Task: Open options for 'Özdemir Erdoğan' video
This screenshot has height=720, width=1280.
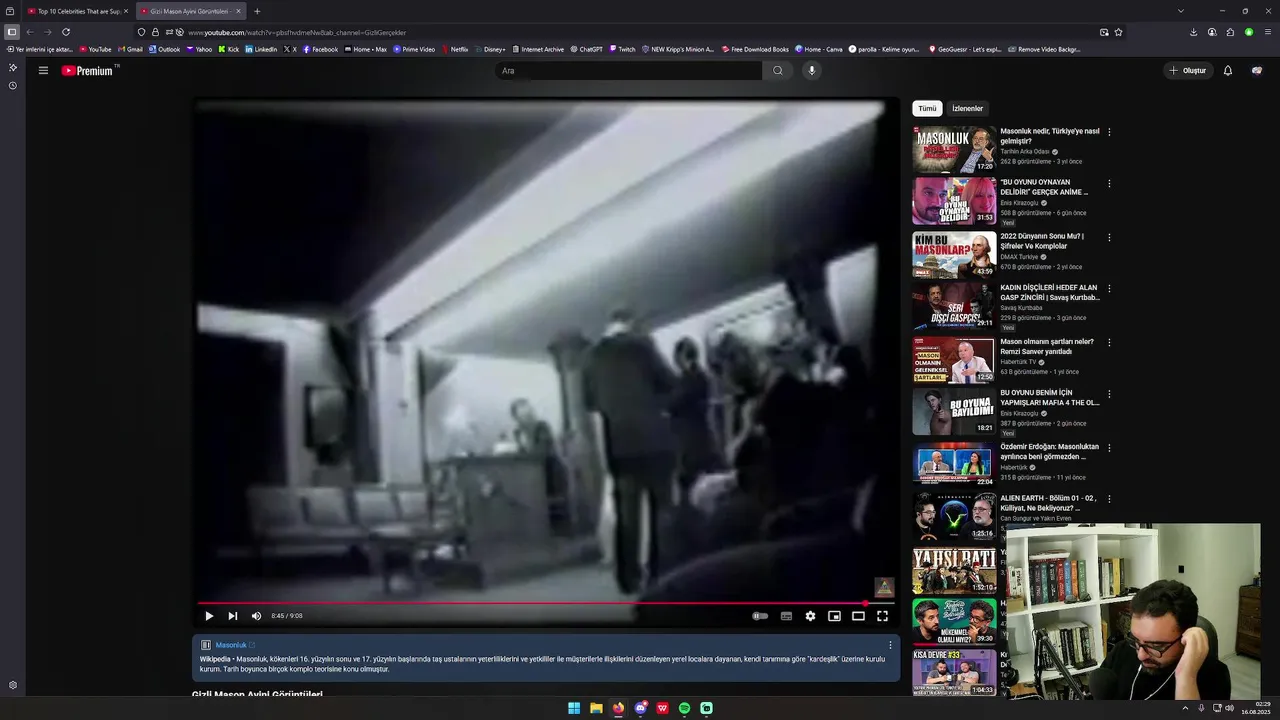Action: (x=1109, y=448)
